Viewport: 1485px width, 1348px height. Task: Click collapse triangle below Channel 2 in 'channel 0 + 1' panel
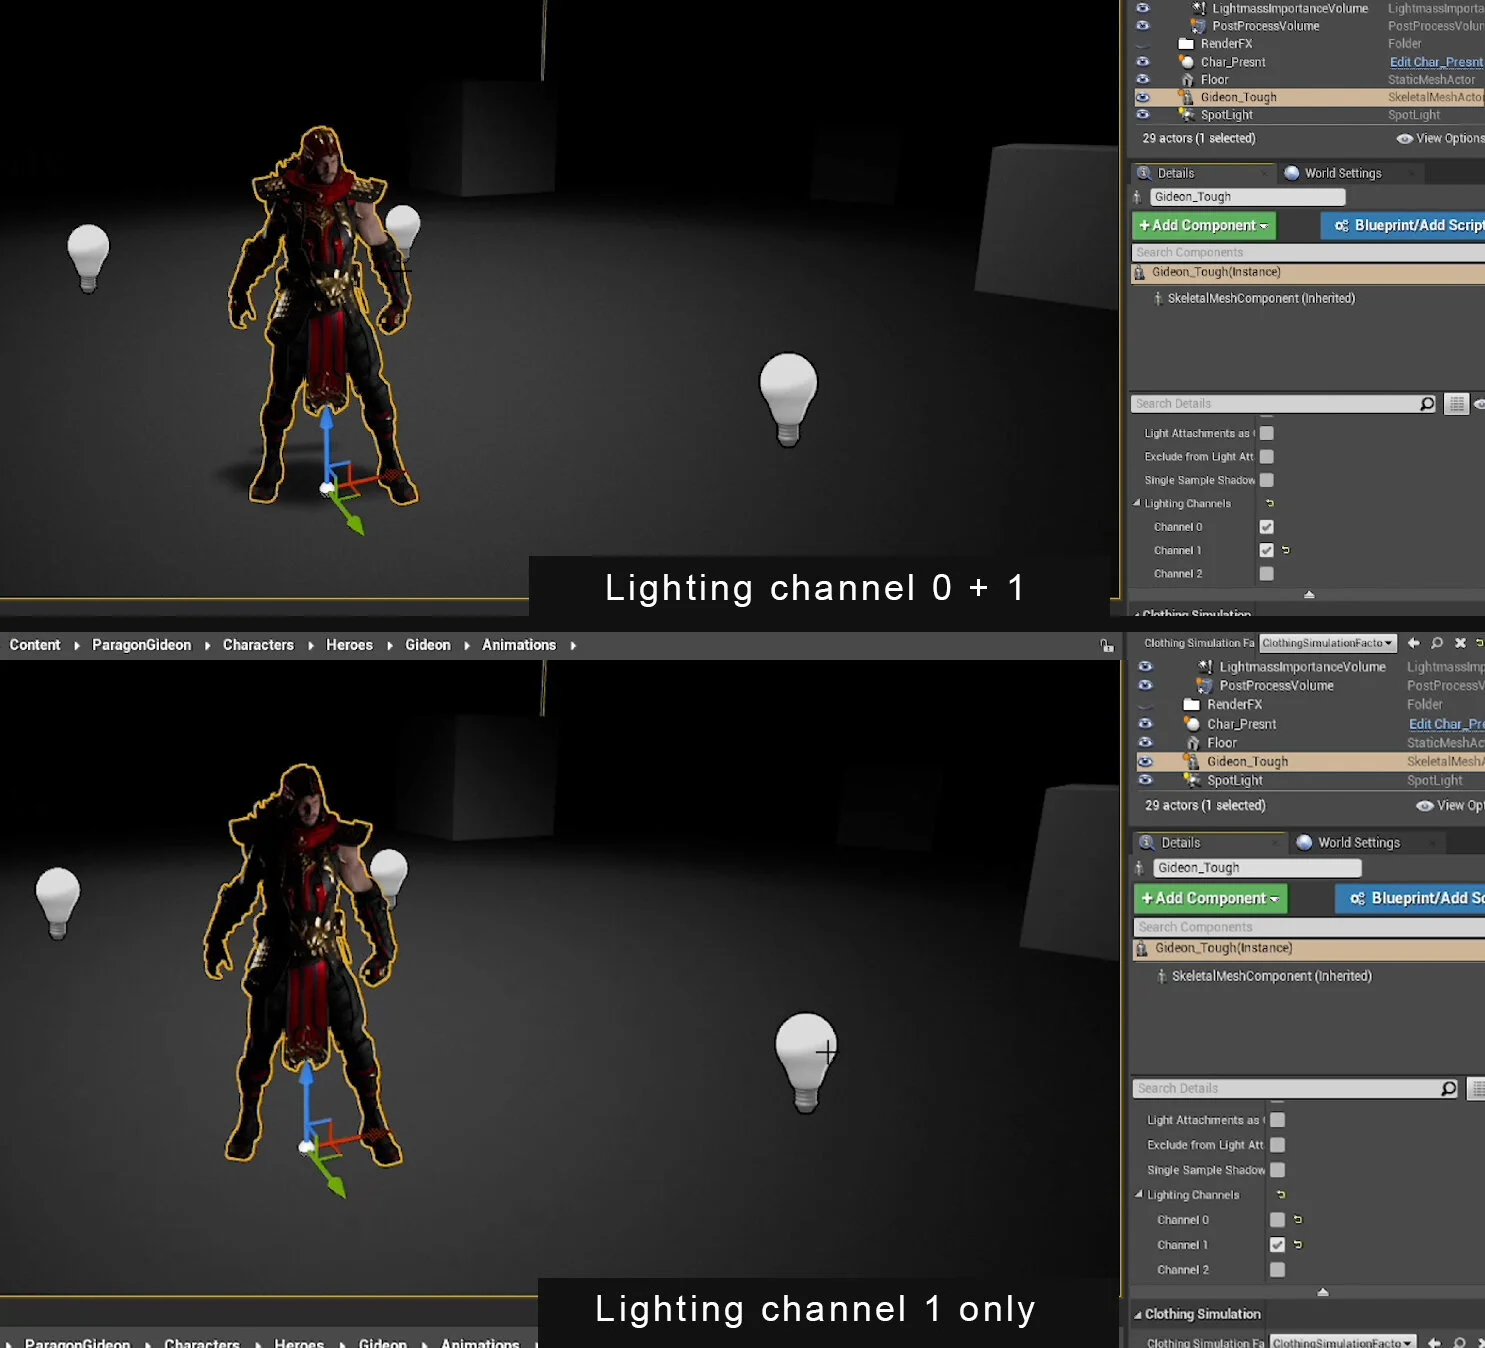1309,594
